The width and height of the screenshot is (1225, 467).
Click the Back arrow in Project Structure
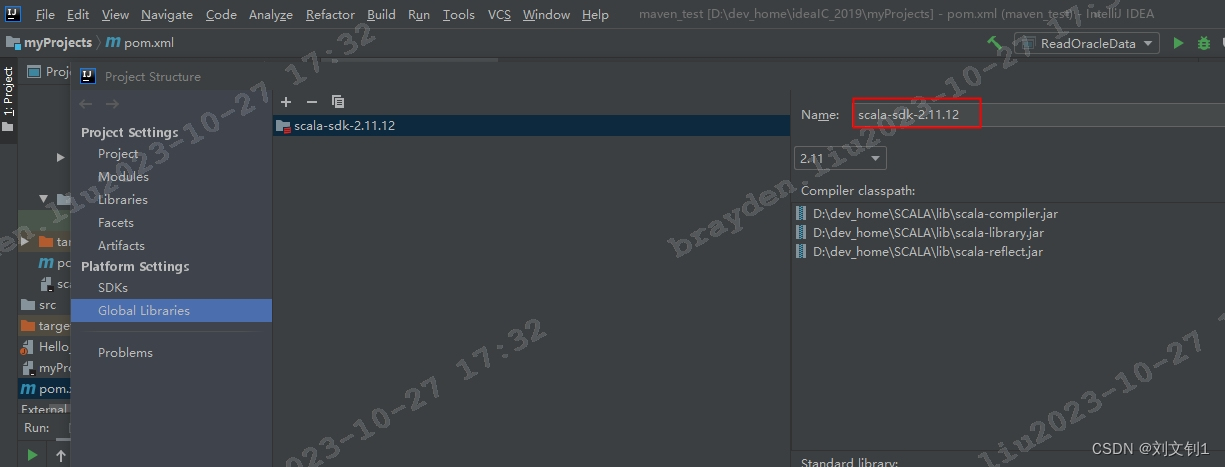tap(86, 104)
